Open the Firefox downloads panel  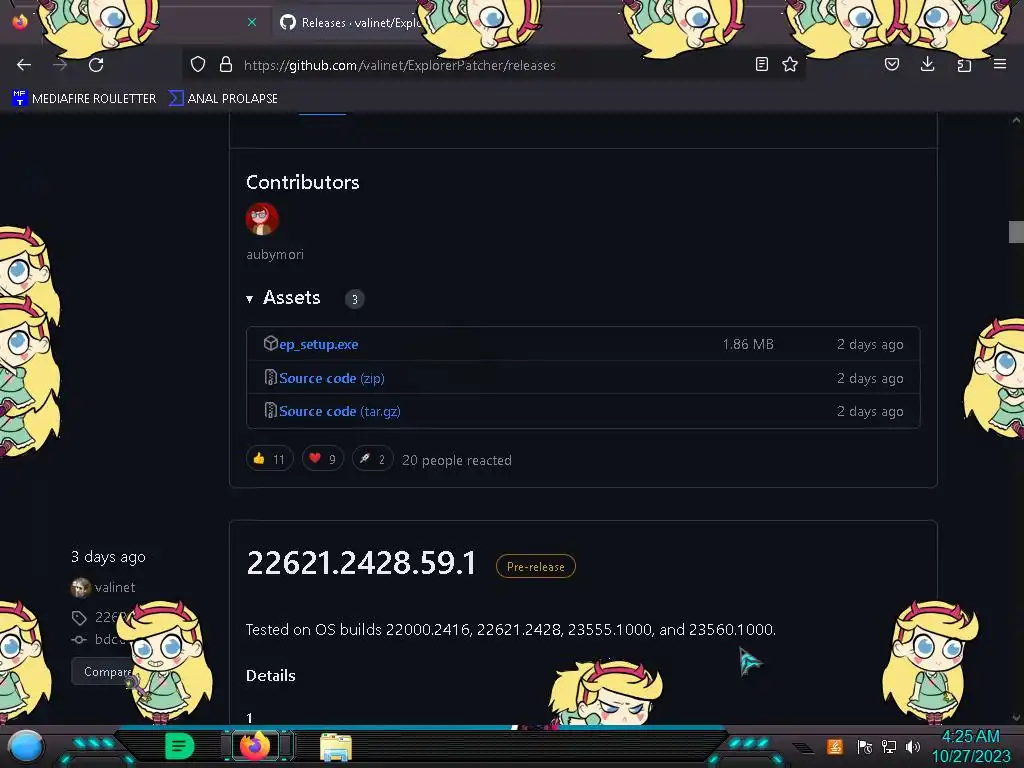(927, 64)
